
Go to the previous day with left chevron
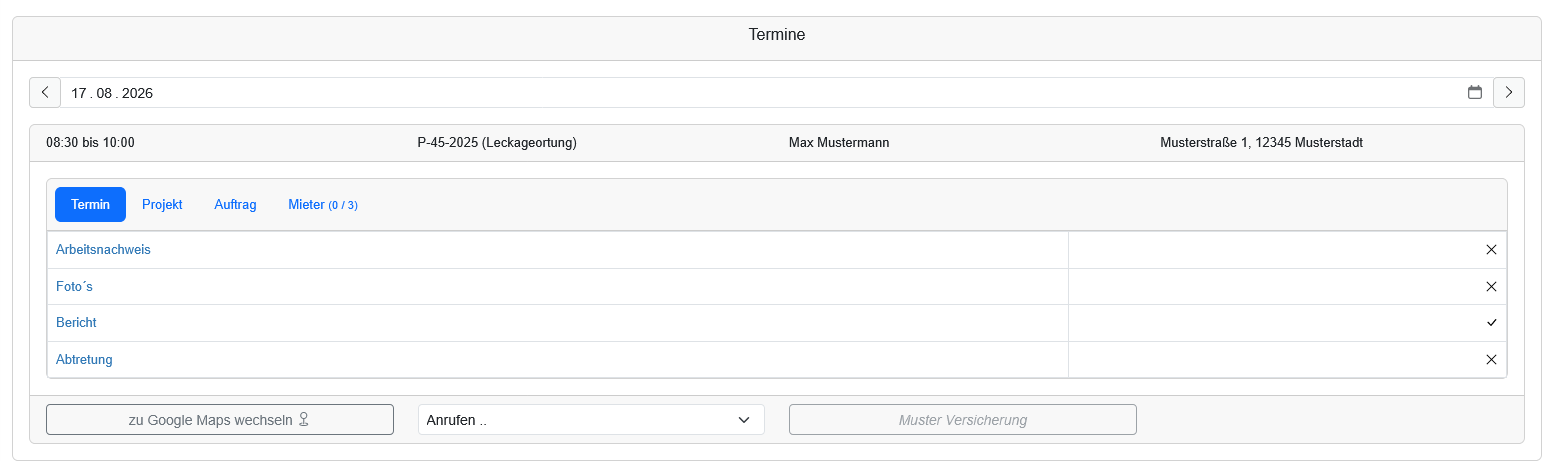pos(45,92)
